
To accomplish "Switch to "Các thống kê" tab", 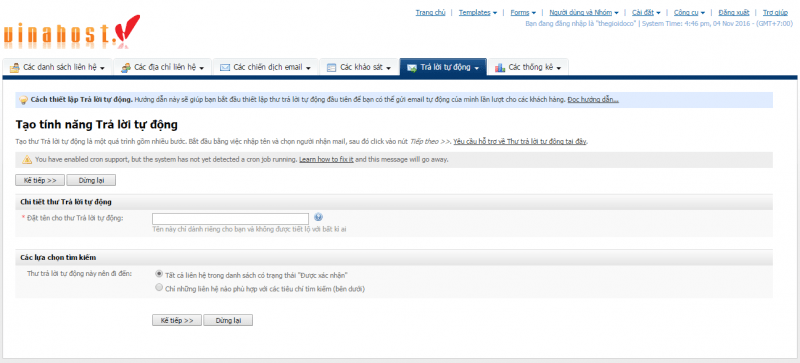I will tap(529, 67).
